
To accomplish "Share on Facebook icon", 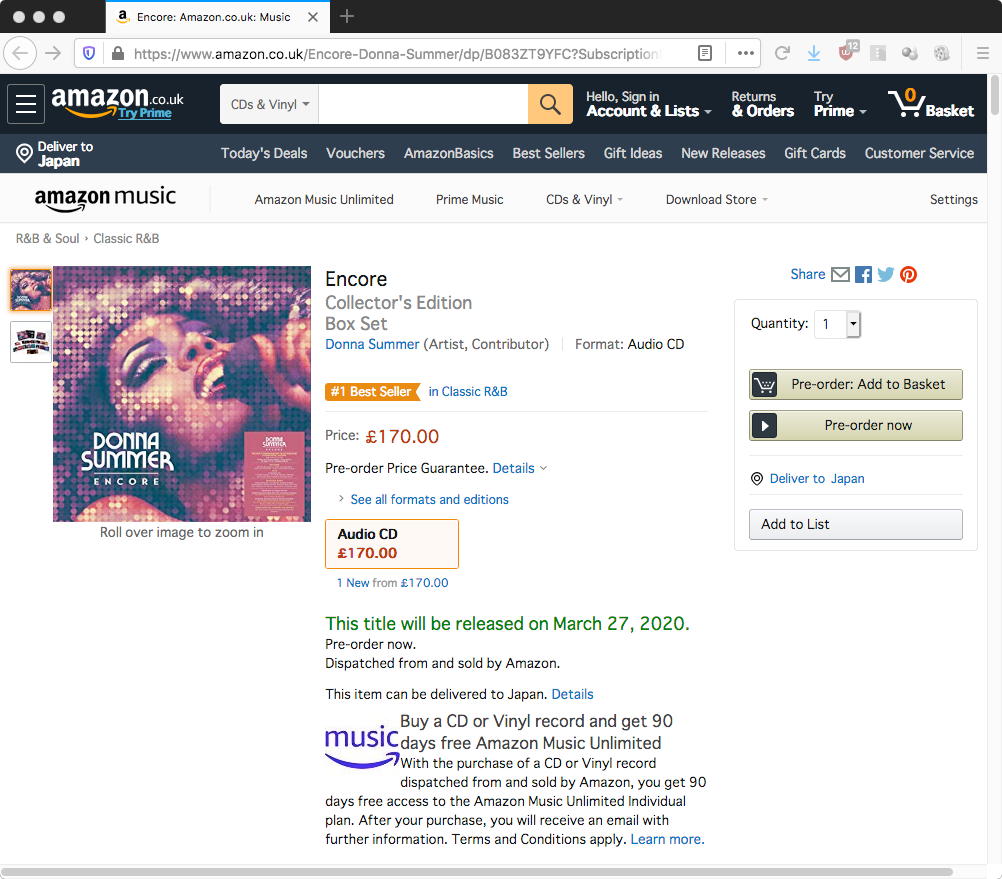I will [863, 275].
